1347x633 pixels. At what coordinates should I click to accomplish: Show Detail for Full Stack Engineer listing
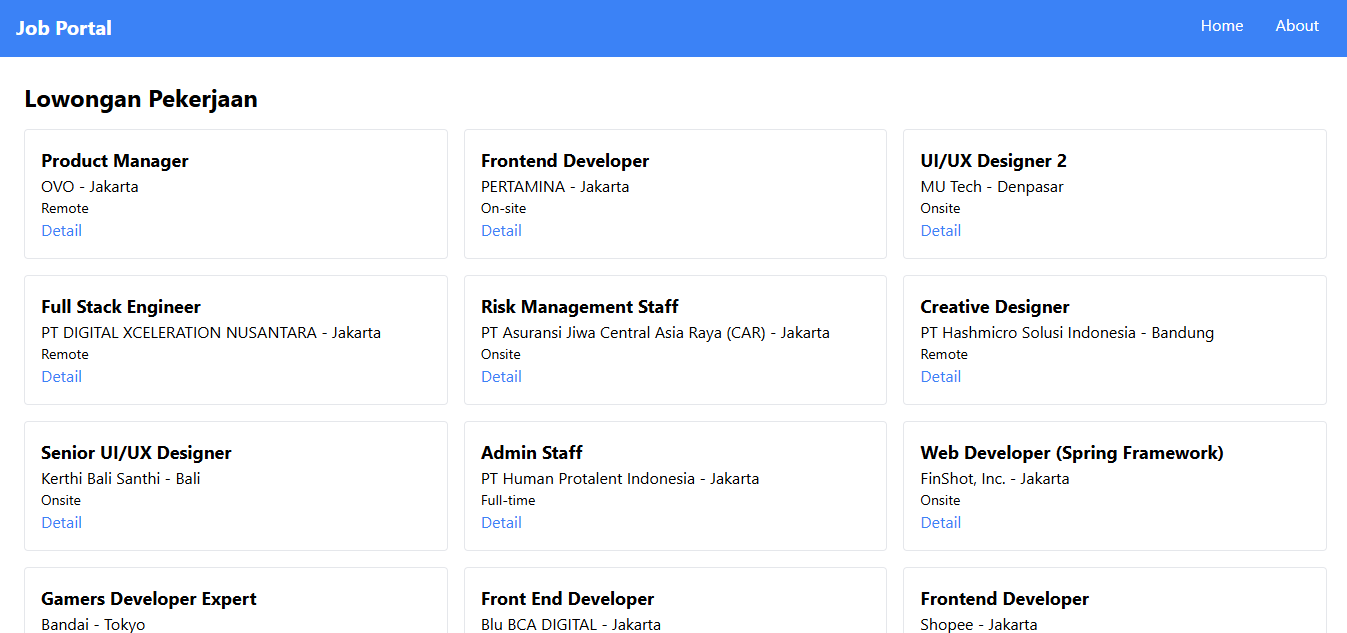pyautogui.click(x=61, y=377)
